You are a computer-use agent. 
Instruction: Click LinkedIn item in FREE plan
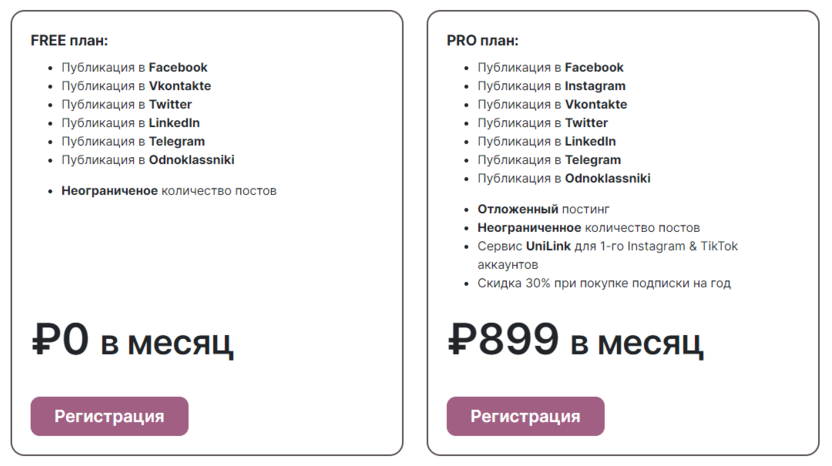[x=131, y=123]
